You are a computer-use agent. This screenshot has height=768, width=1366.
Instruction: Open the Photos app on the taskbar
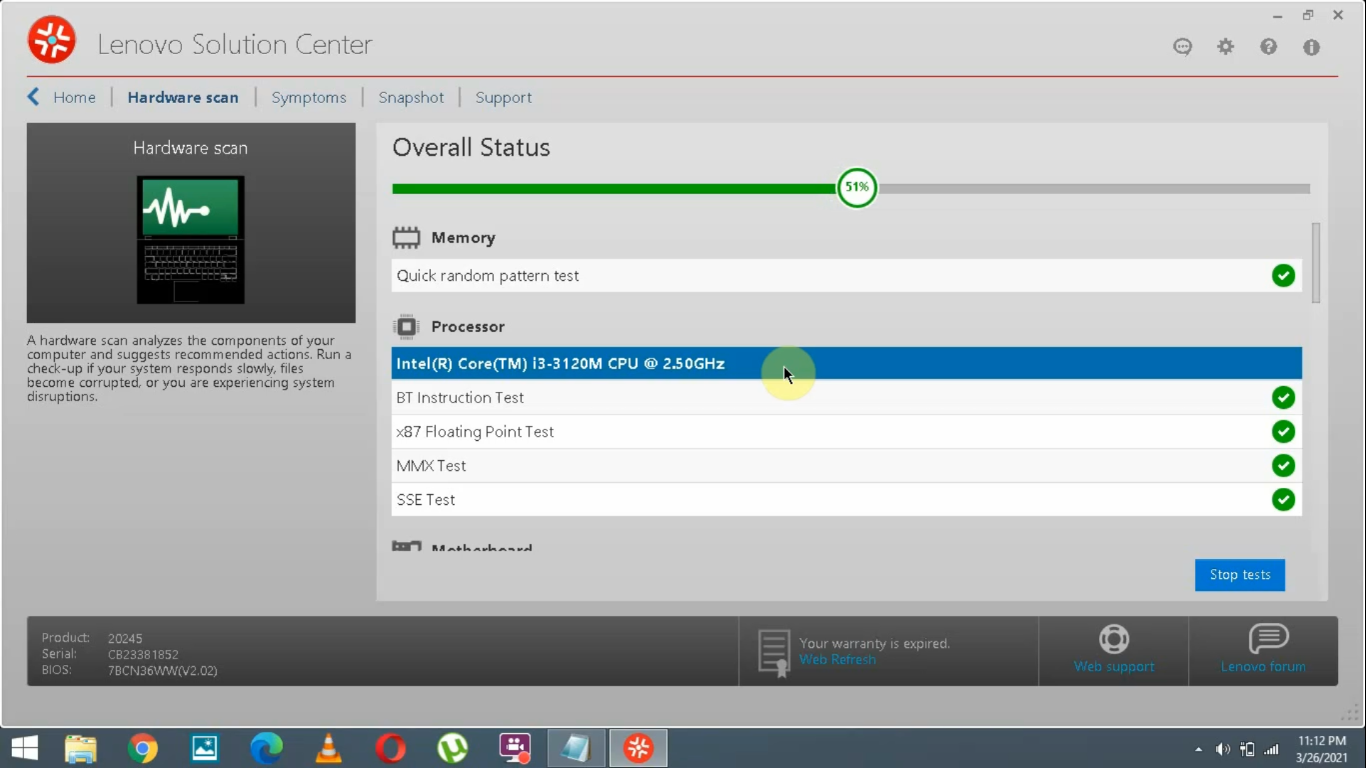205,748
